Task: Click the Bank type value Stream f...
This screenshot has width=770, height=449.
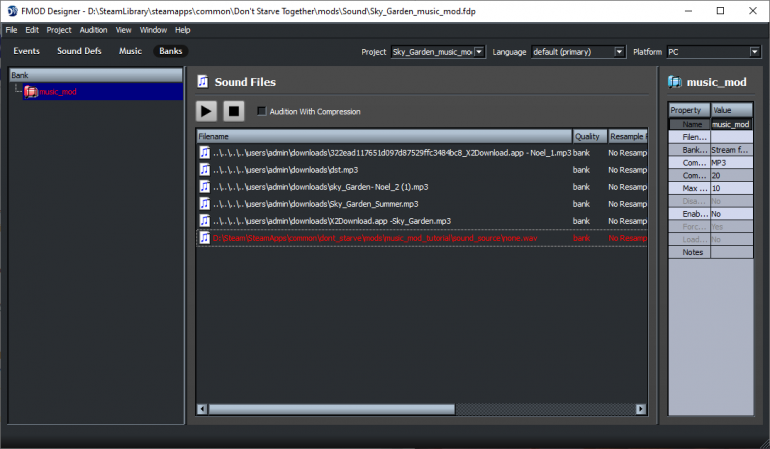Action: [732, 150]
